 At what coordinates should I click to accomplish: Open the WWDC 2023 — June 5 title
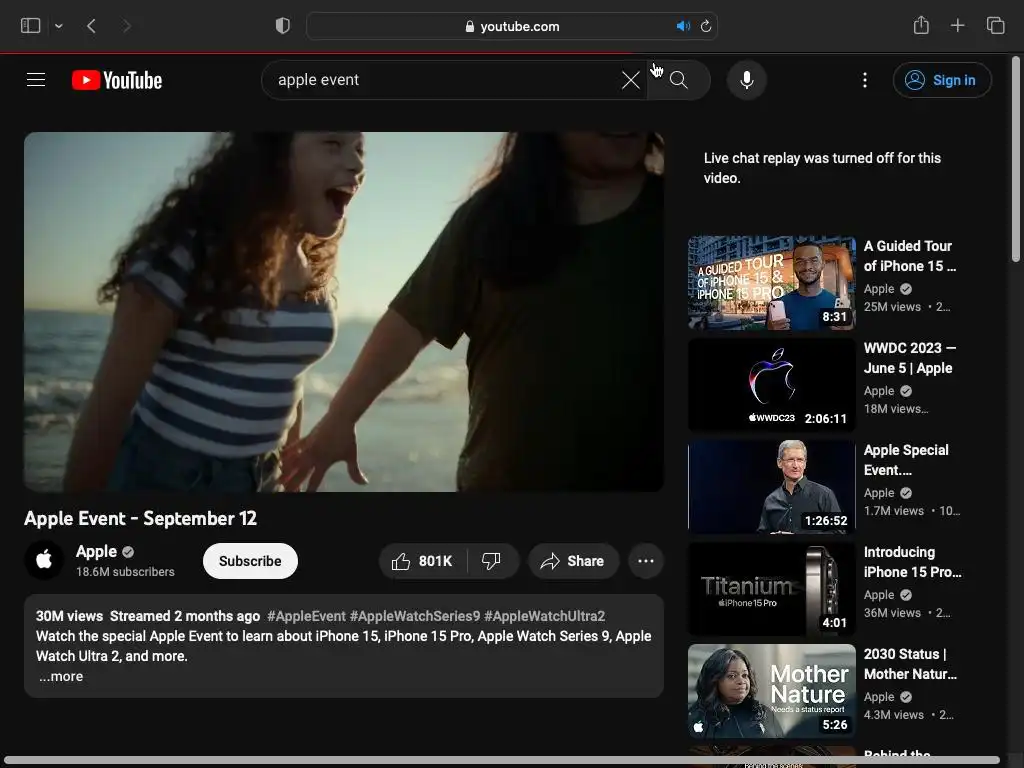click(x=910, y=358)
